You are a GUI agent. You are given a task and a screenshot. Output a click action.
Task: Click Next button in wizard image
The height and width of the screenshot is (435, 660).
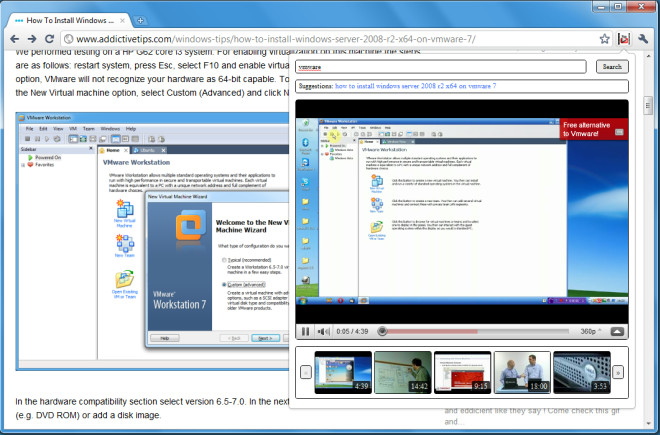click(x=265, y=338)
